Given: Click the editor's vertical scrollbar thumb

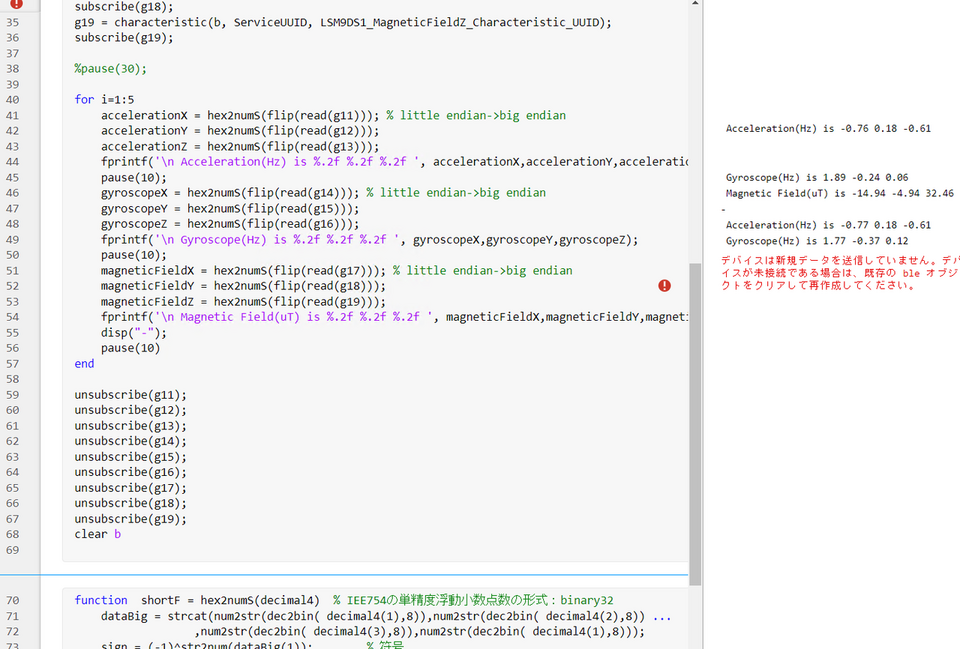Looking at the screenshot, I should pos(695,420).
